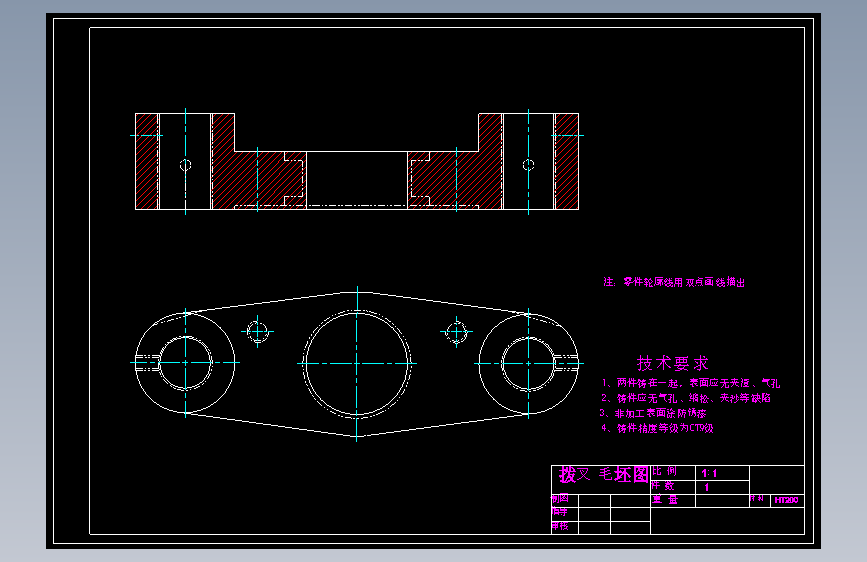
Task: Click the small hole left of center circle
Action: 258,332
